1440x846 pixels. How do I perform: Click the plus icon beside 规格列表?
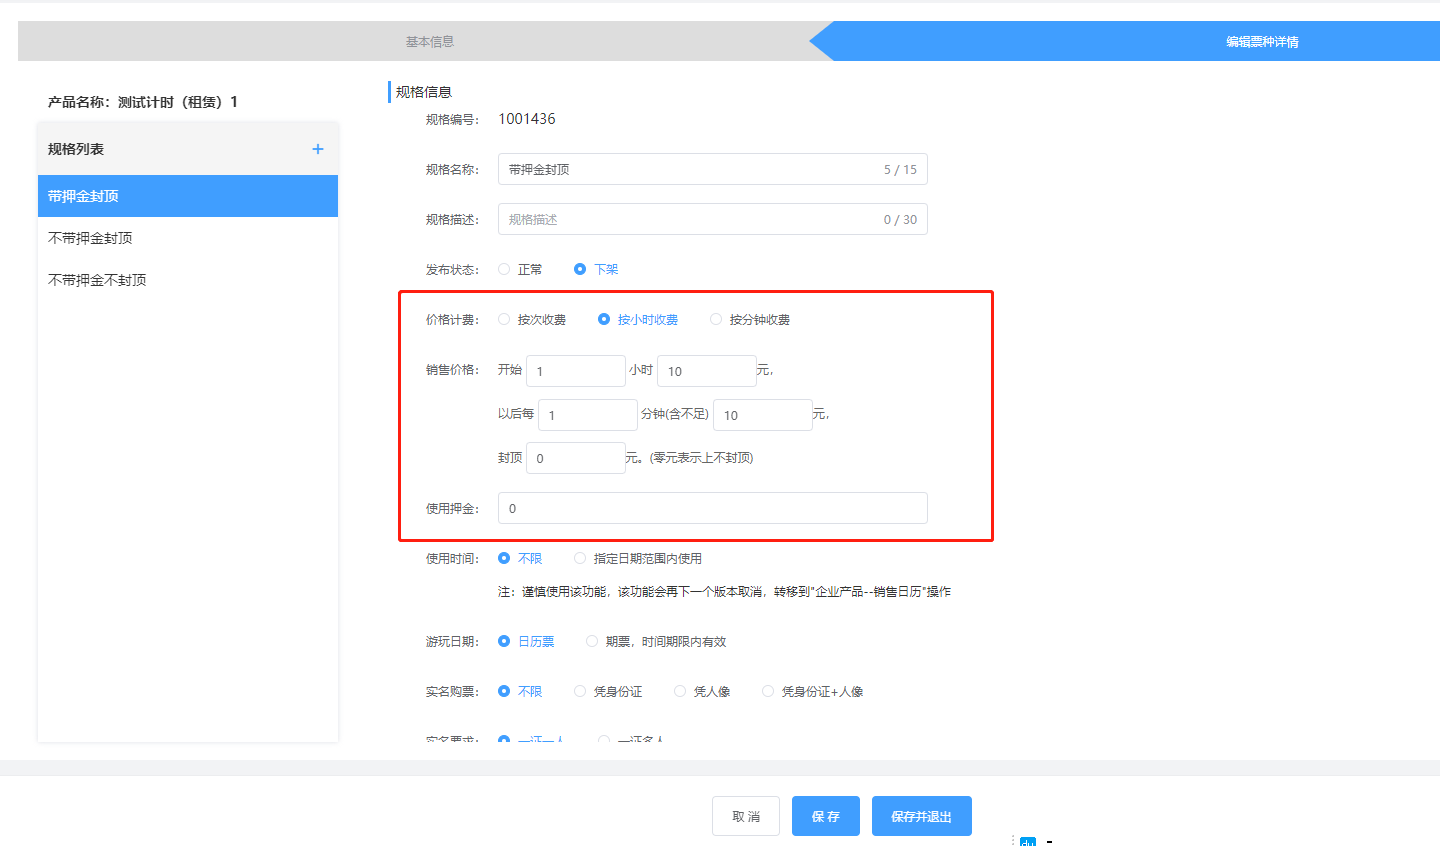pyautogui.click(x=318, y=149)
